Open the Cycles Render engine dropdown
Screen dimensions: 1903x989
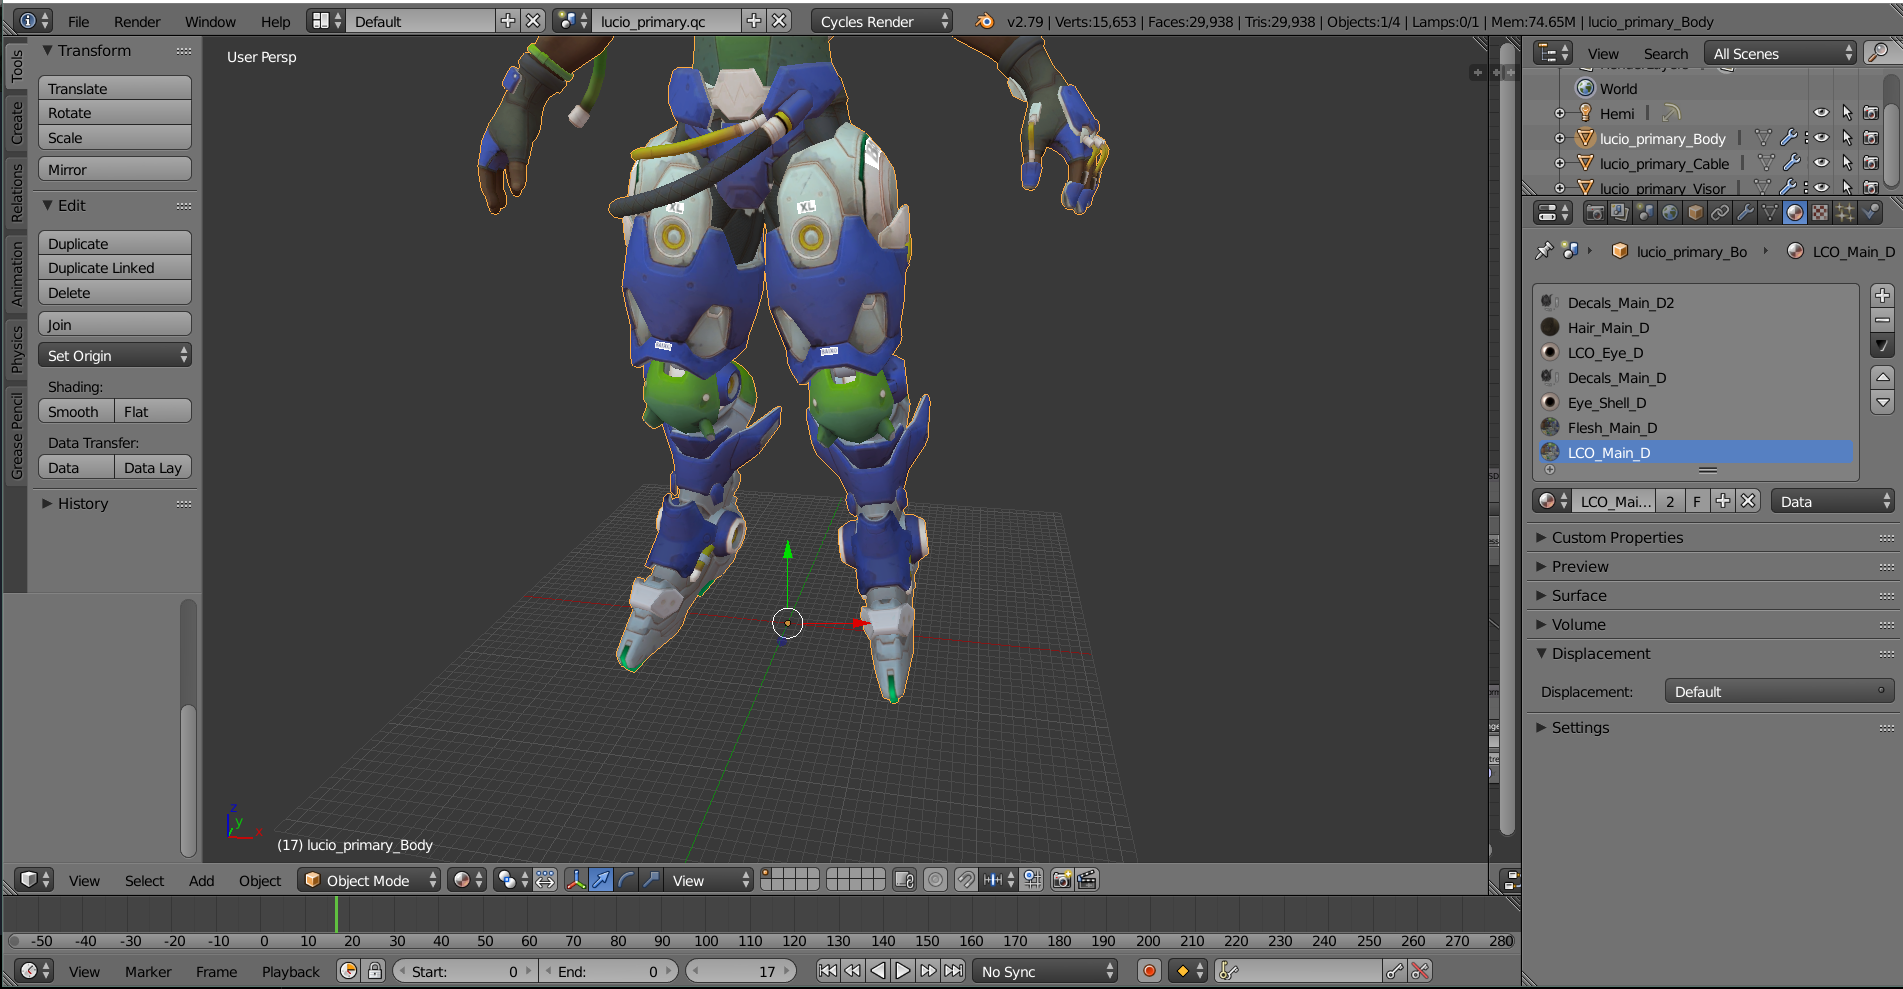(x=881, y=21)
